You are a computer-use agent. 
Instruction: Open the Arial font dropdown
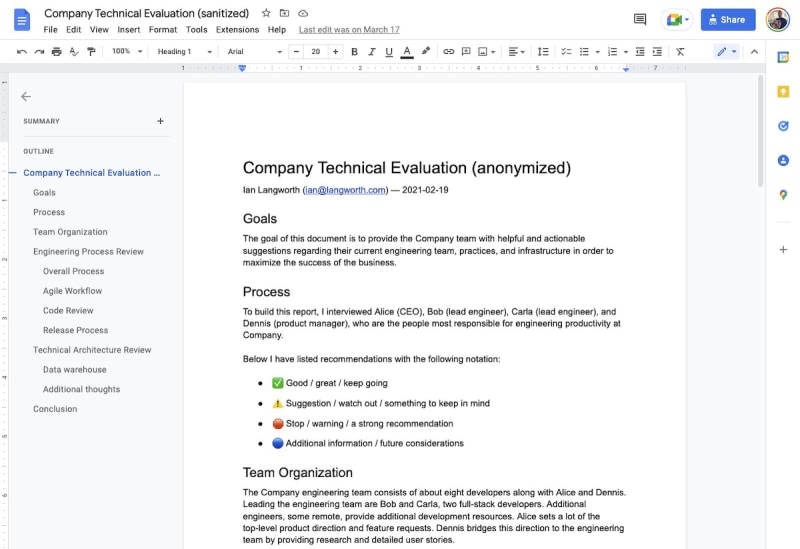253,52
